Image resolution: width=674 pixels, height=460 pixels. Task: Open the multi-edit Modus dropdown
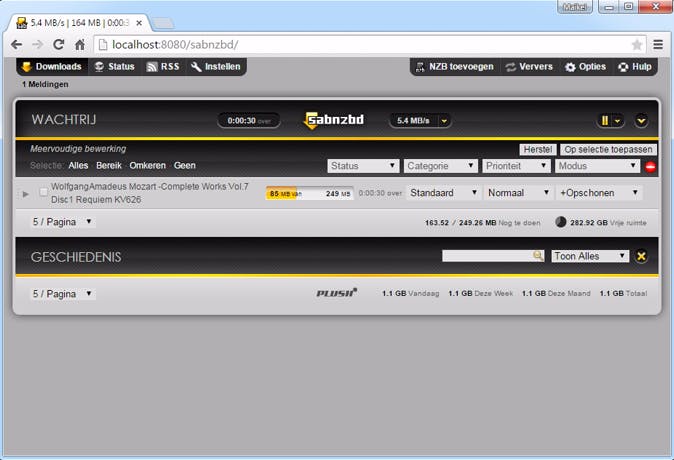[597, 166]
